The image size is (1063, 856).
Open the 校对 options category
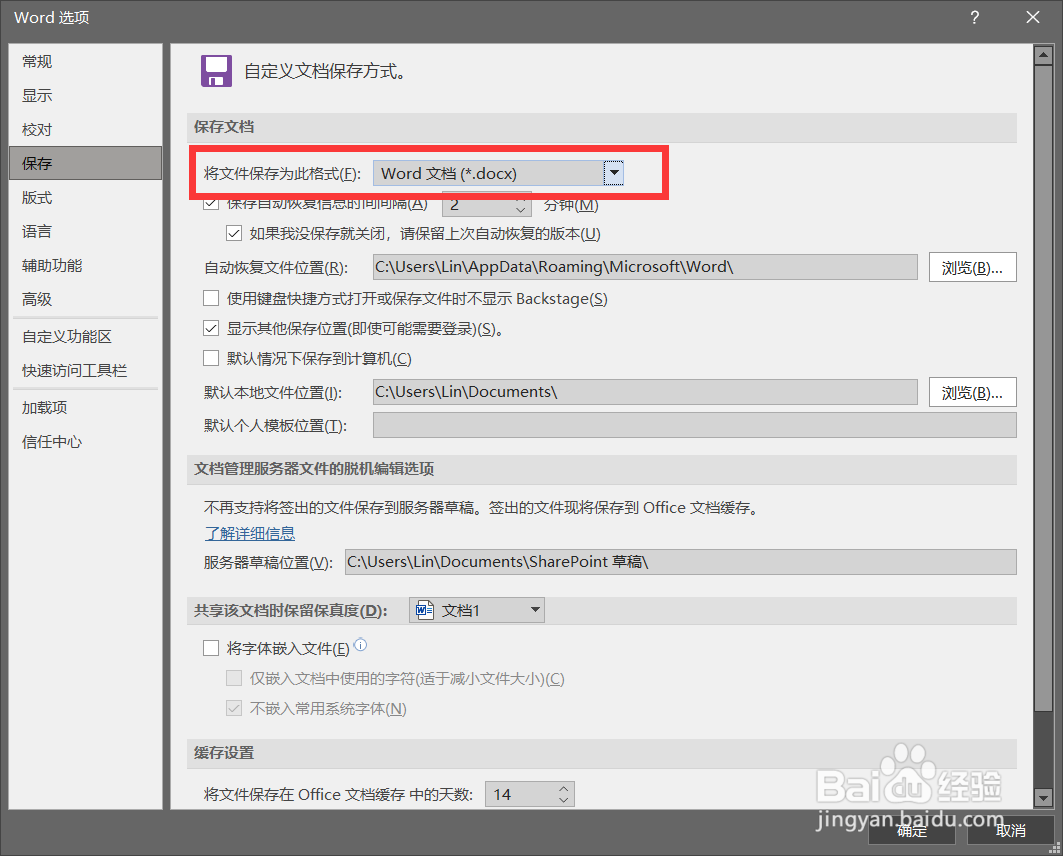coord(85,129)
